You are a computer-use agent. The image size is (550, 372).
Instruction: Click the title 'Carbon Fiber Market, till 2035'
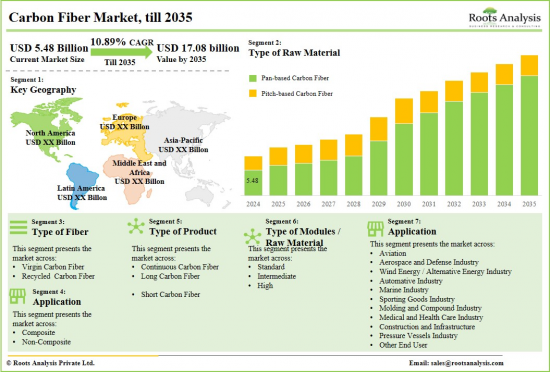tap(100, 17)
